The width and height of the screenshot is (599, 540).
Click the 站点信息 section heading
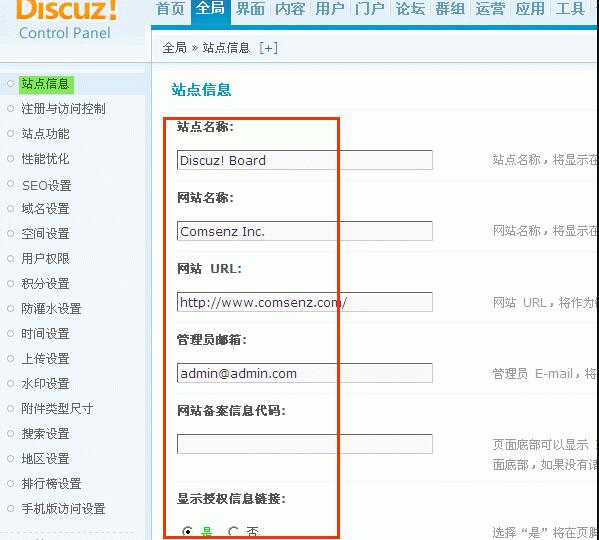pos(201,90)
